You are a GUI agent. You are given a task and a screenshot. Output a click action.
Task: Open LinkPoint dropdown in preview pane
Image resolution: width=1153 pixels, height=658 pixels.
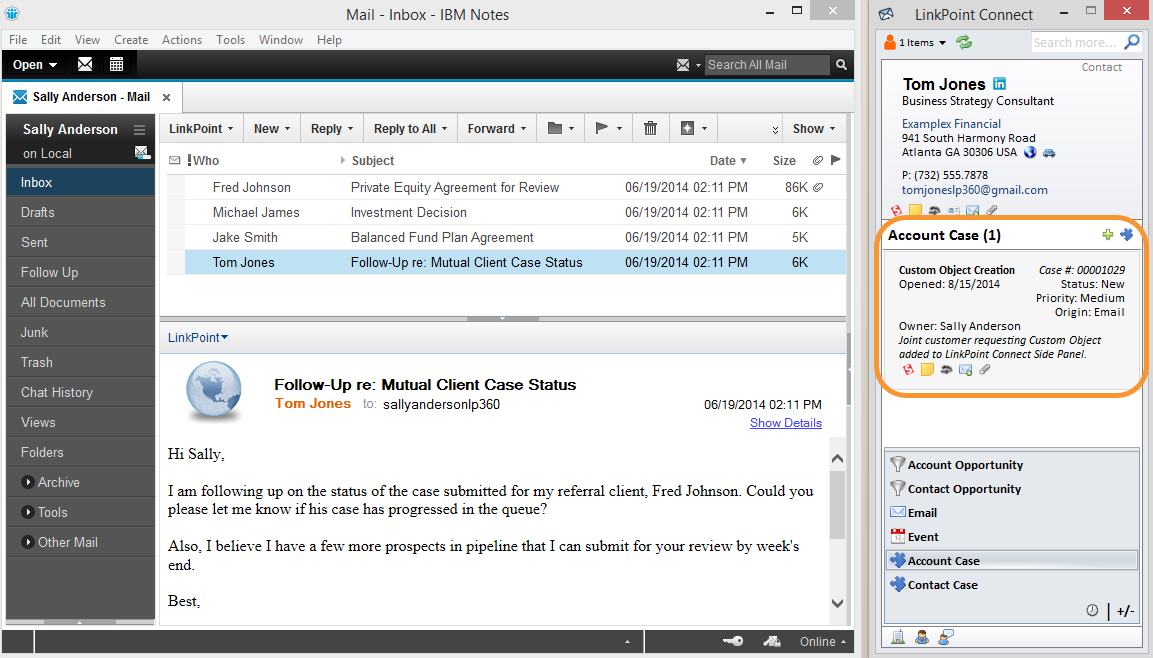click(x=198, y=337)
